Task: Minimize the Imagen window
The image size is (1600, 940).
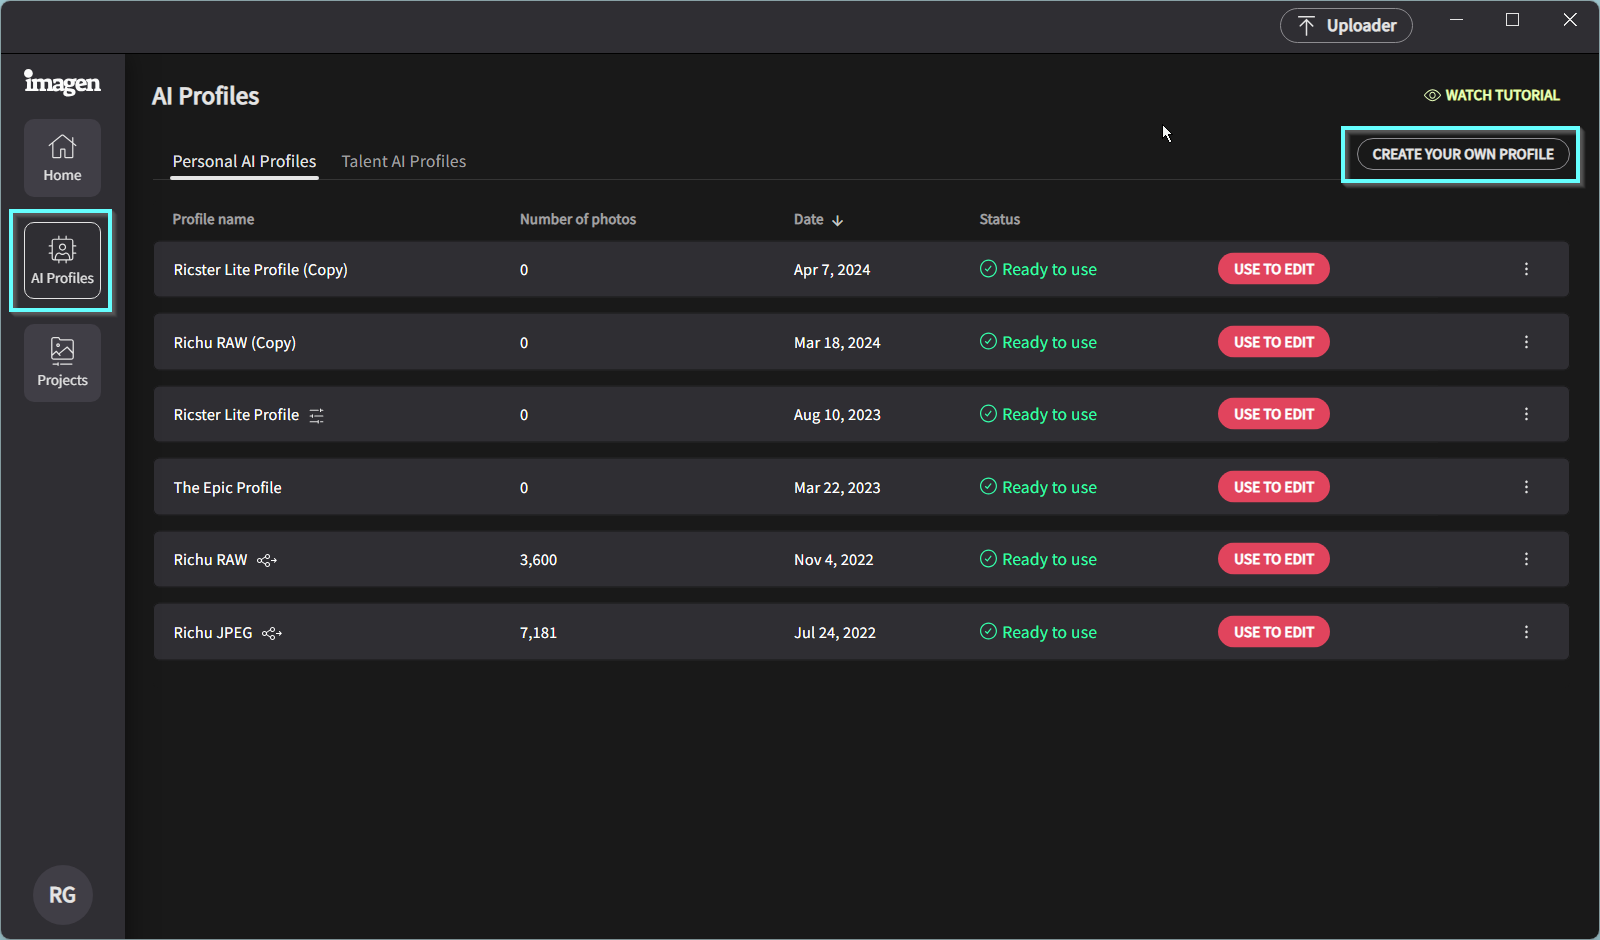Action: point(1456,20)
